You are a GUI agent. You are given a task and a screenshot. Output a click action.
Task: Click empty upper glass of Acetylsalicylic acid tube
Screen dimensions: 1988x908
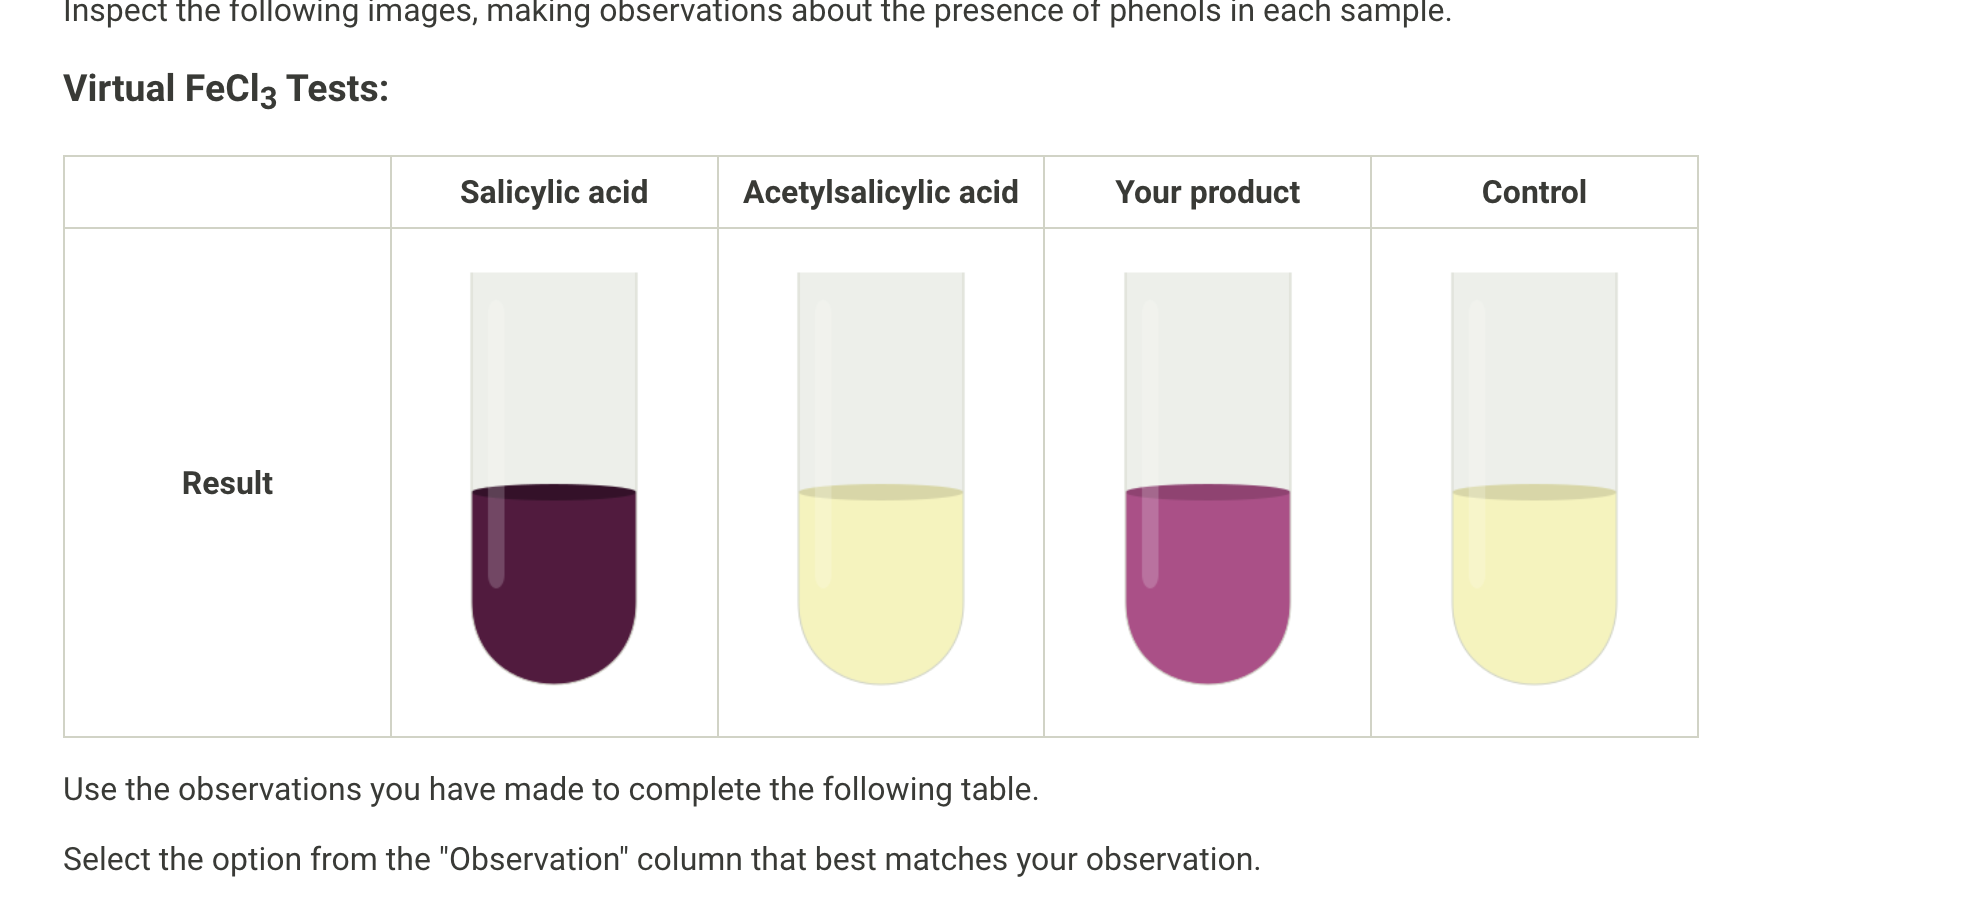(x=880, y=380)
